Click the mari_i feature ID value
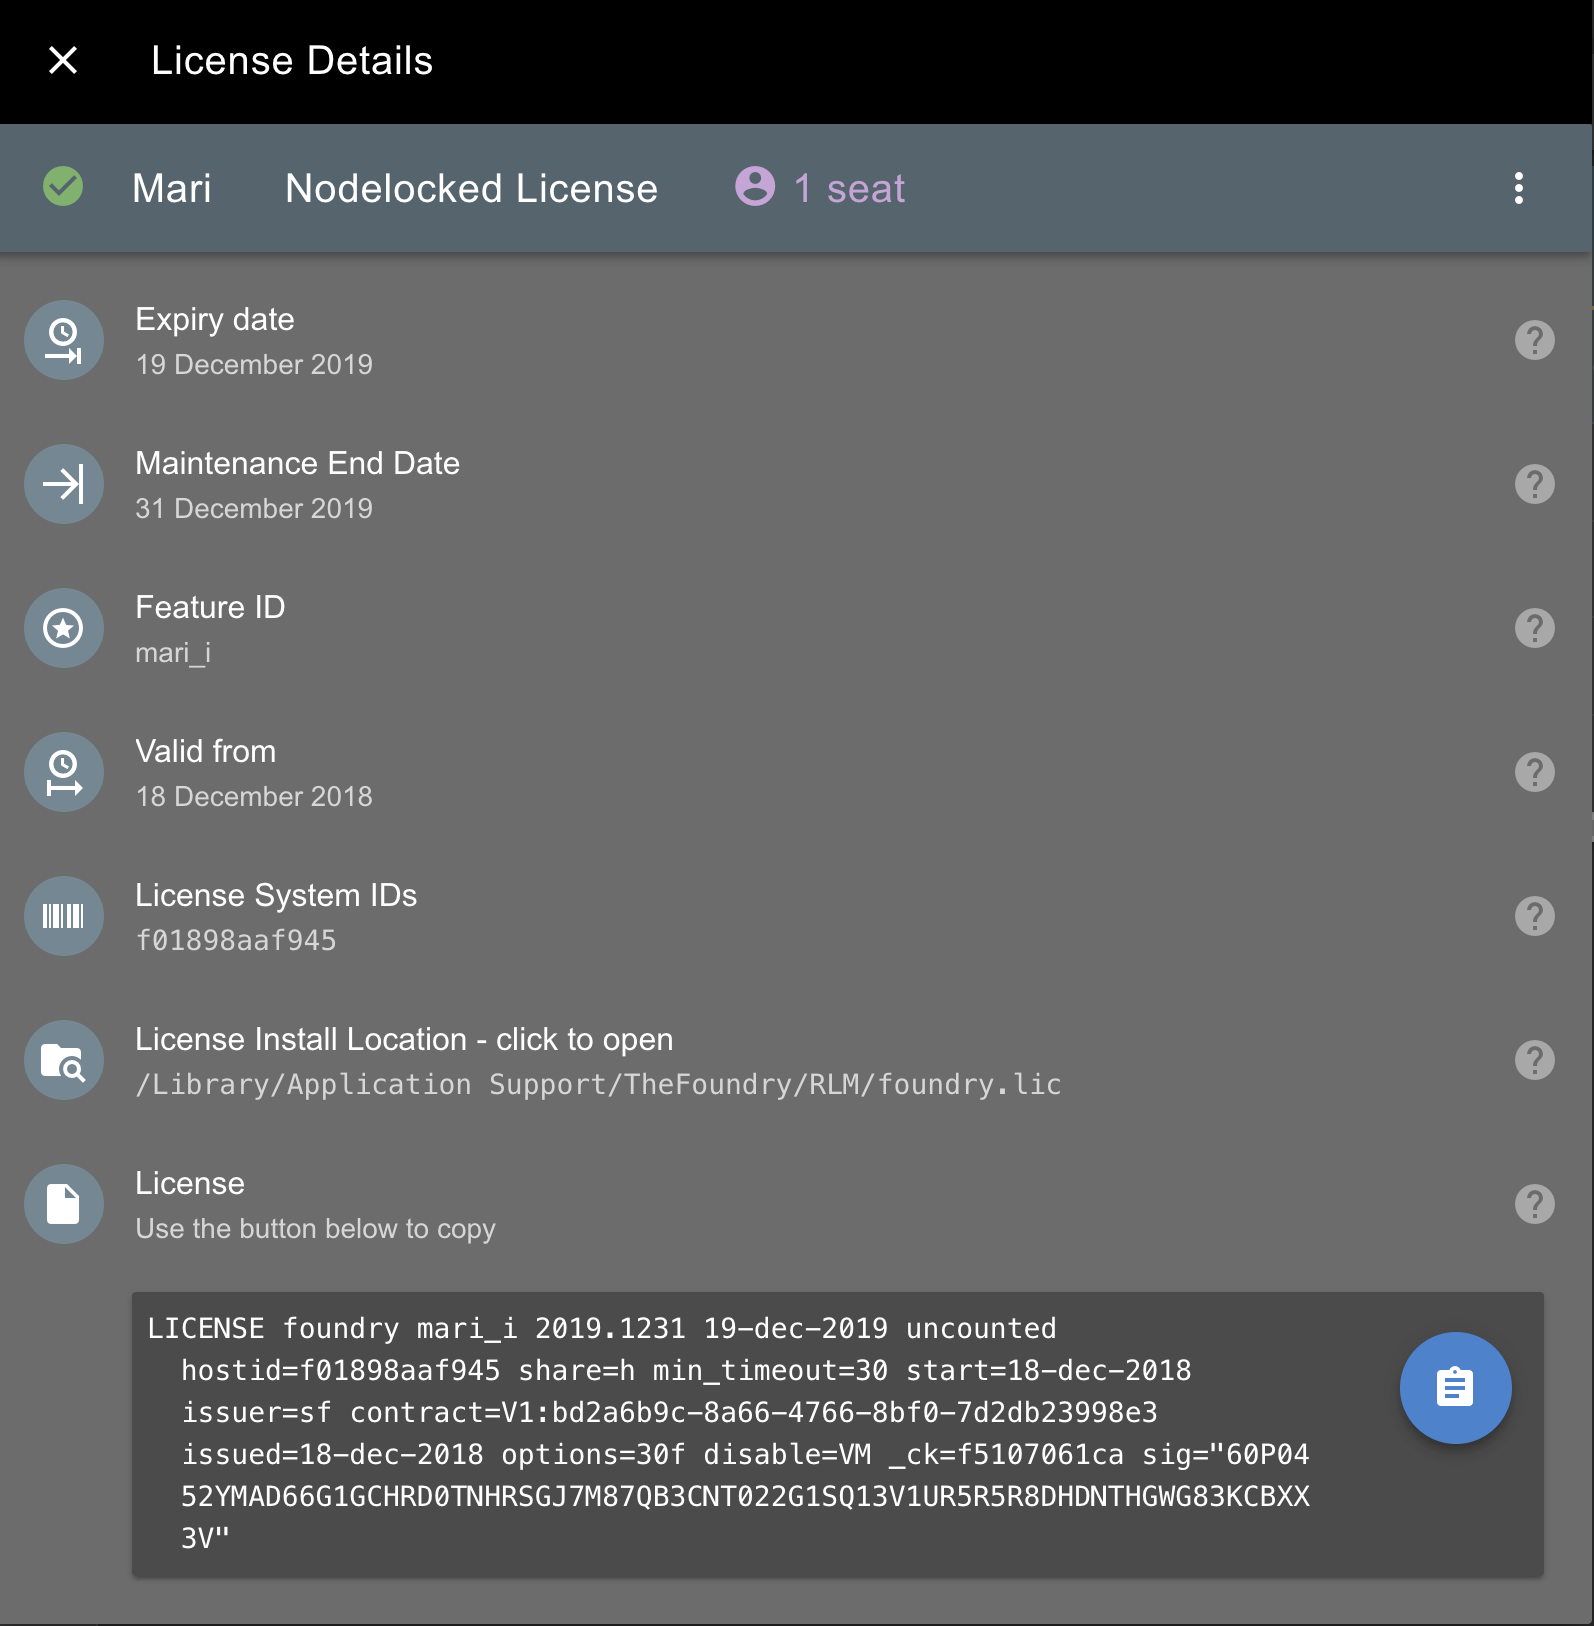 (173, 652)
